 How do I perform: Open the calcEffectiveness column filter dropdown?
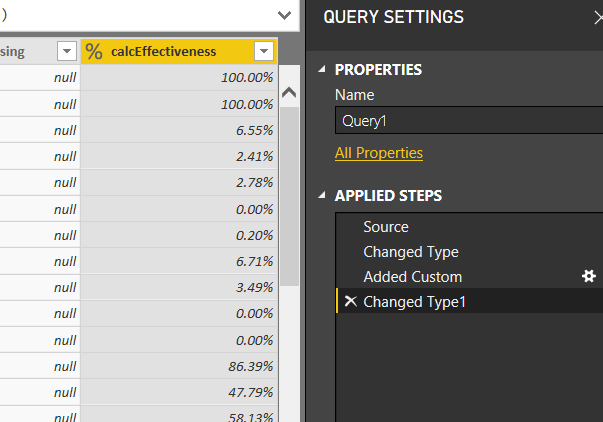click(264, 51)
